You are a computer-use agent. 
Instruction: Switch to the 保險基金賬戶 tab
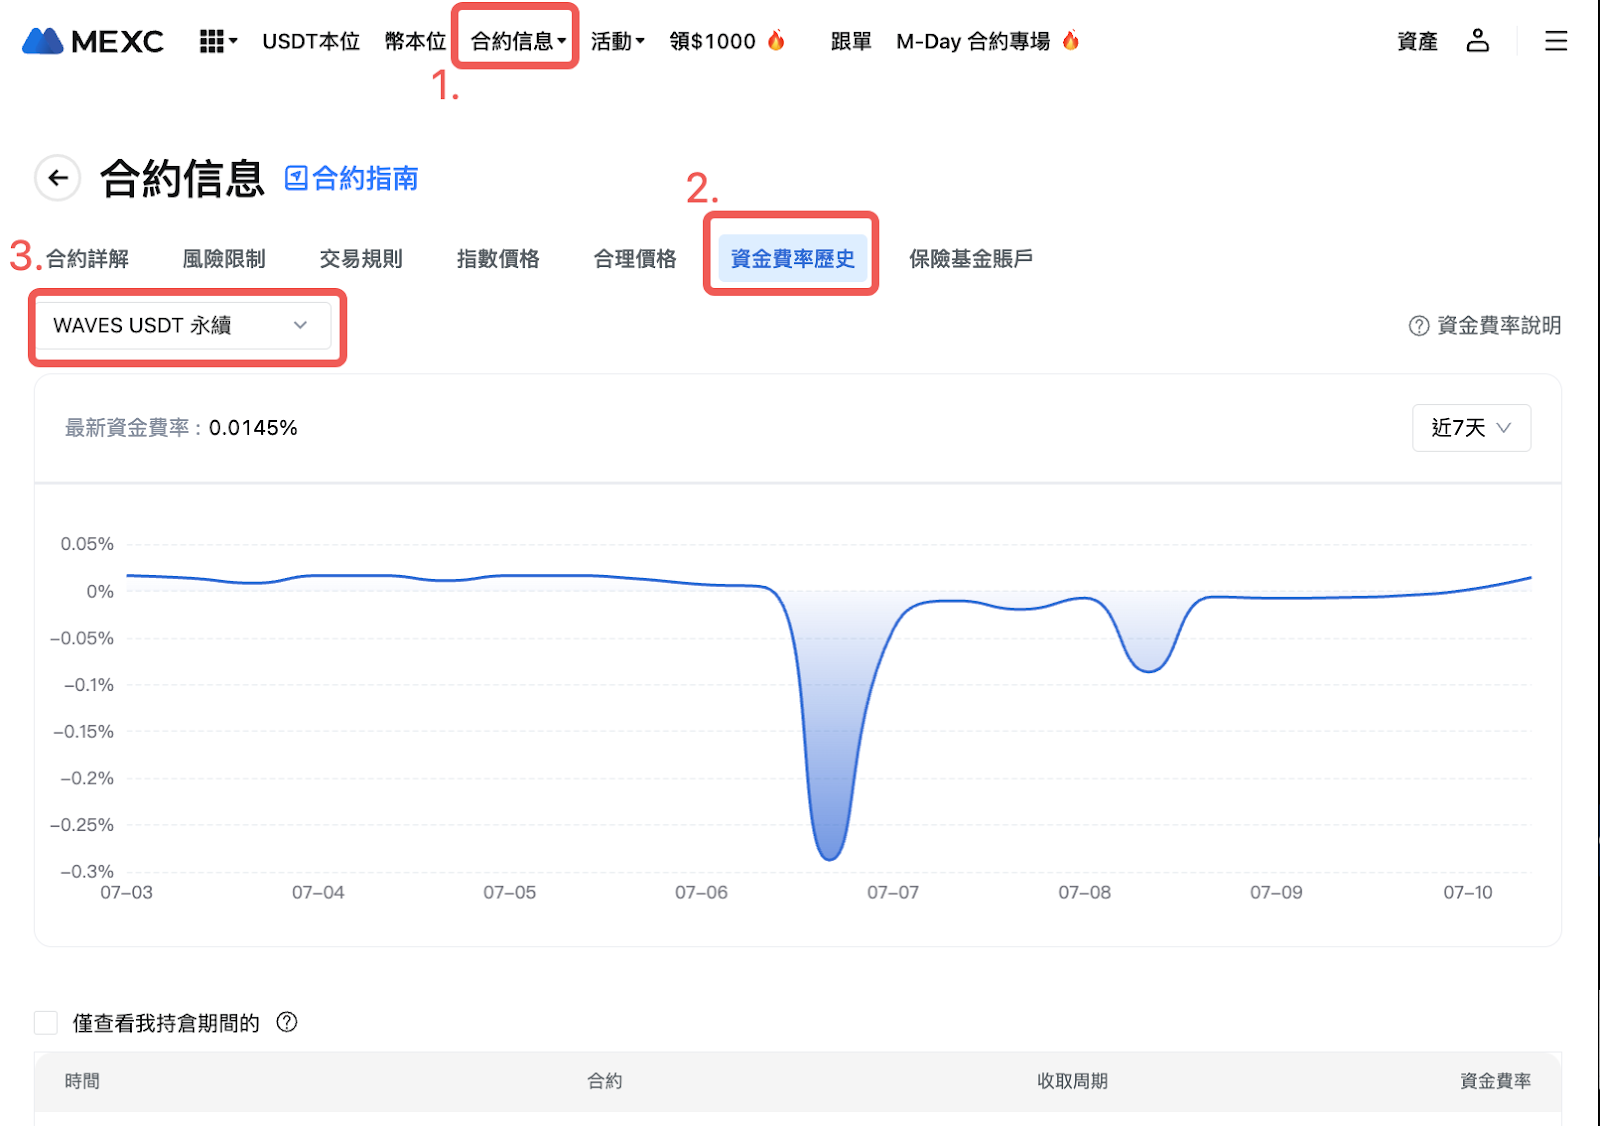click(970, 259)
